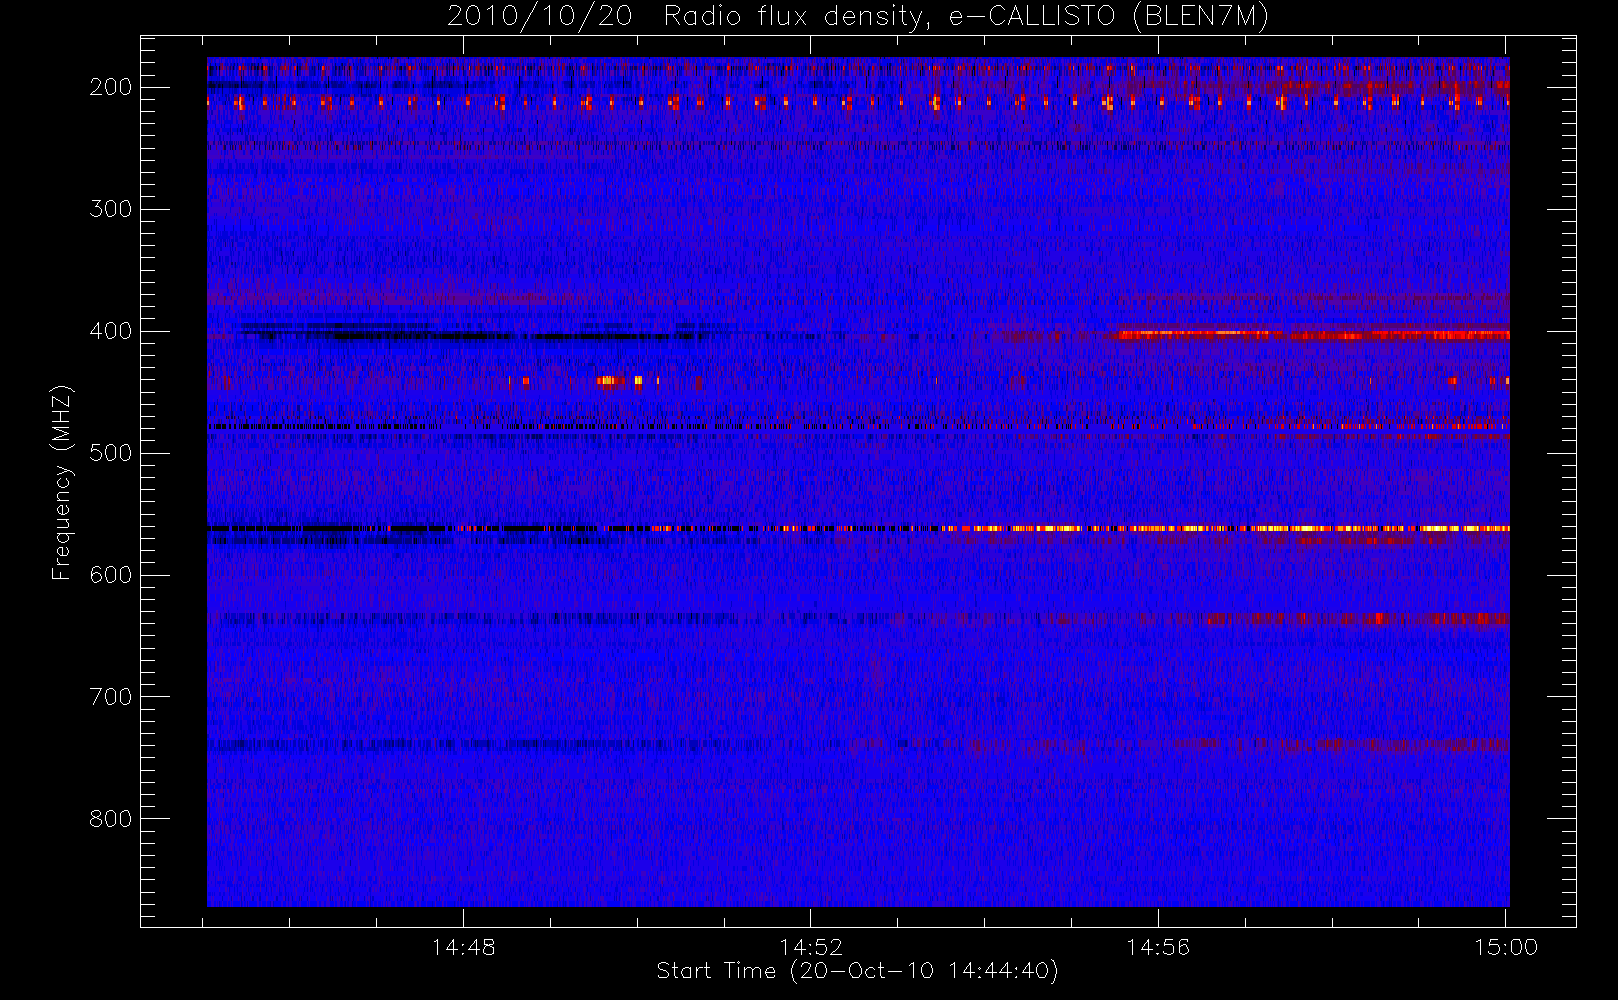Click the 700 frequency tick label

click(110, 697)
